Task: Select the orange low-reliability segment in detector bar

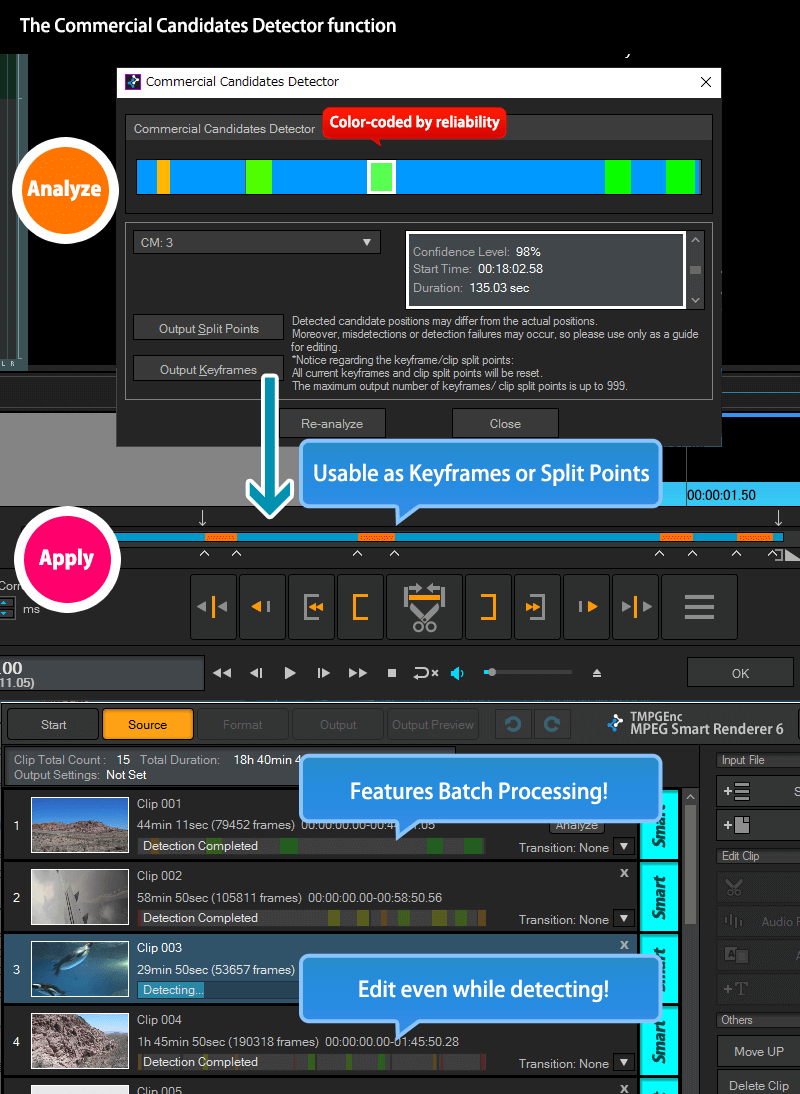Action: (x=163, y=177)
